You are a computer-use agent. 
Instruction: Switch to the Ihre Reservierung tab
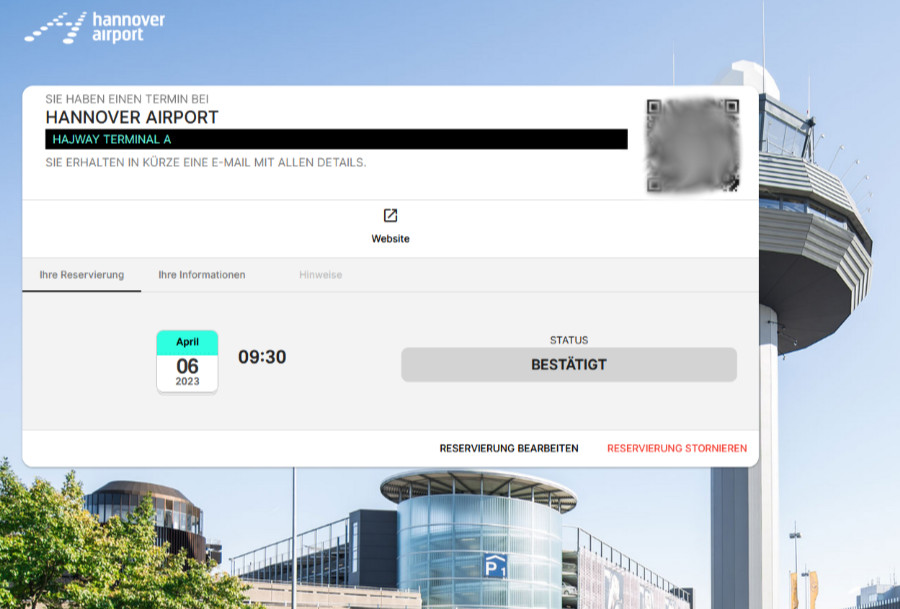[x=82, y=275]
